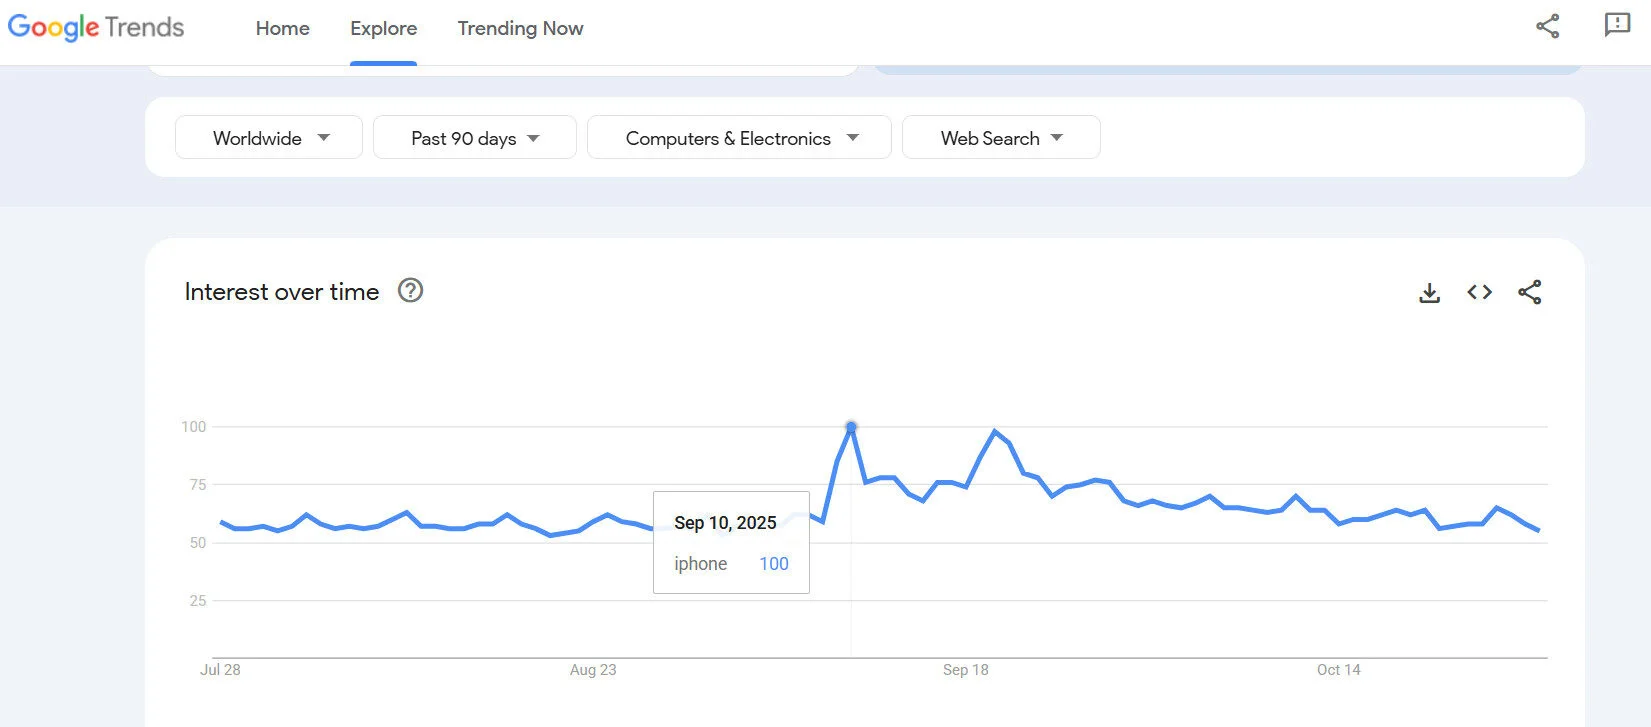The width and height of the screenshot is (1651, 727).
Task: Switch to the Explore tab
Action: [383, 28]
